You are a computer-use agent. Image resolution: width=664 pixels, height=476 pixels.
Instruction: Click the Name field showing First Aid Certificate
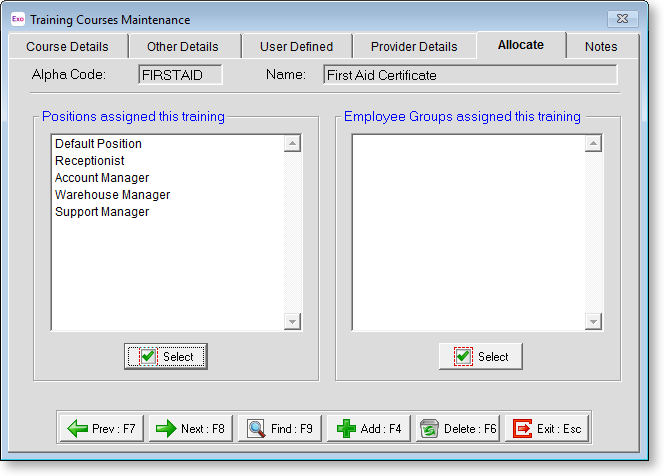click(469, 75)
